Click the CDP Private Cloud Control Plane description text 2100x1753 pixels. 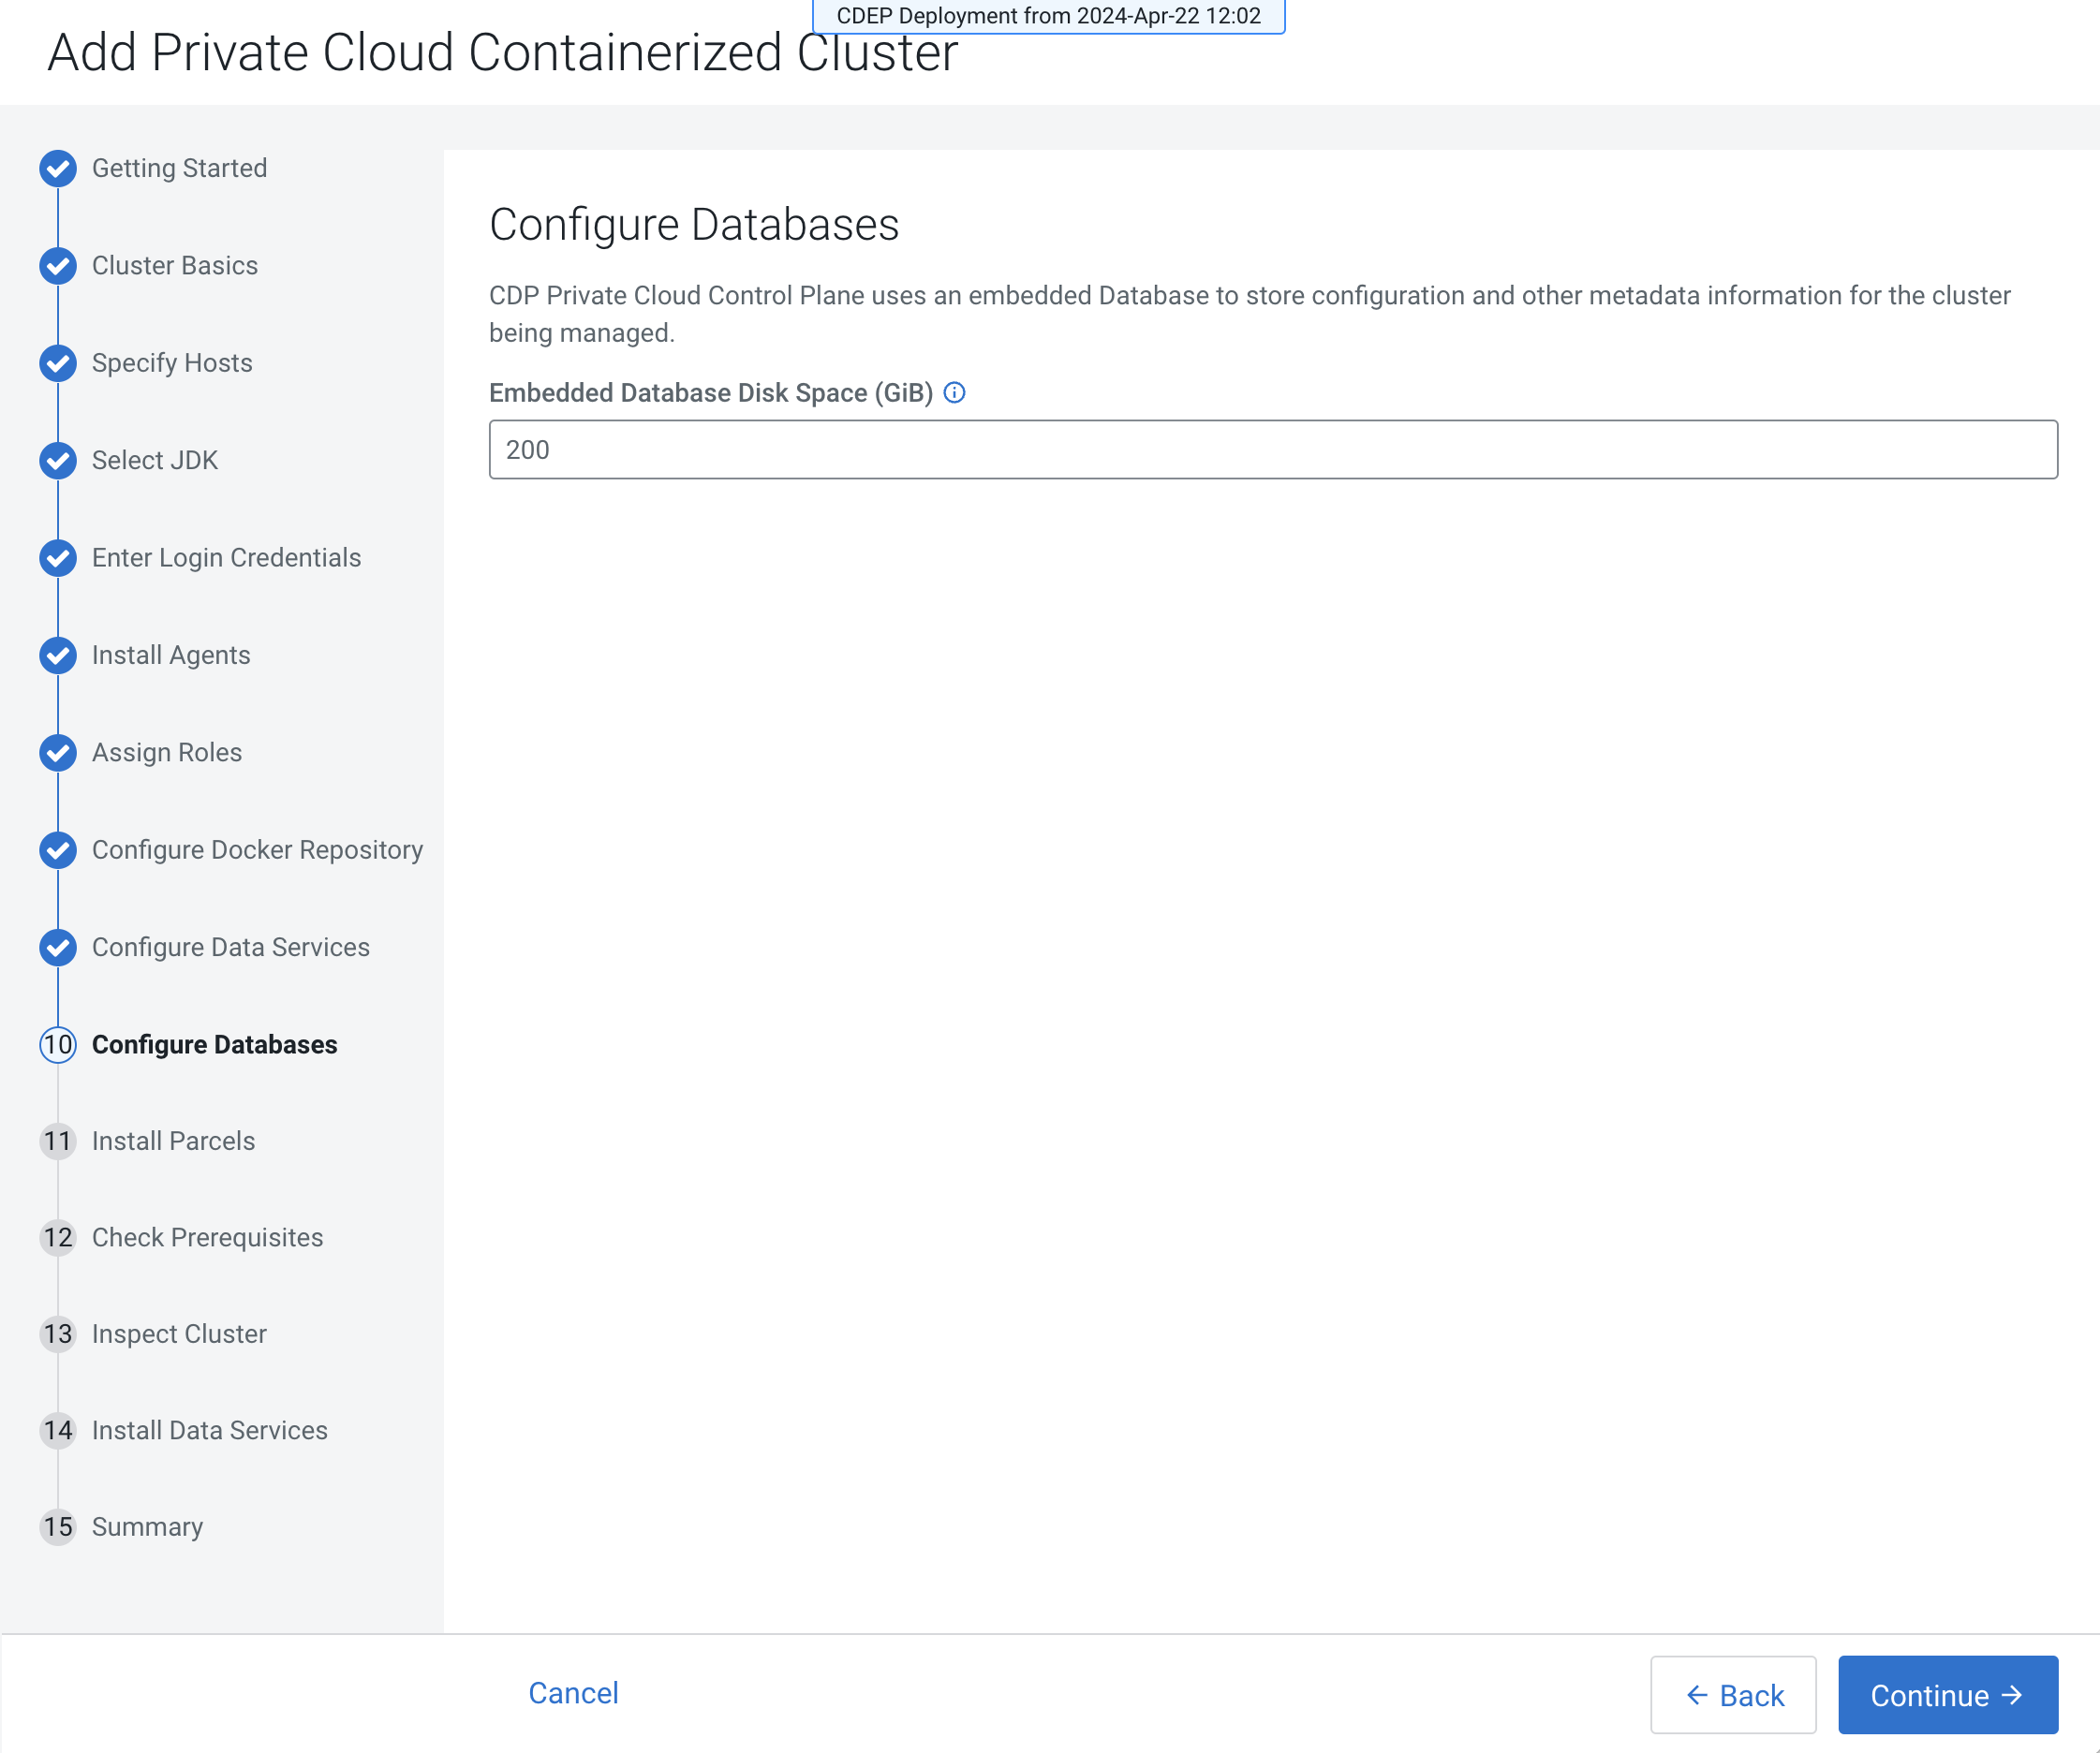coord(1249,314)
